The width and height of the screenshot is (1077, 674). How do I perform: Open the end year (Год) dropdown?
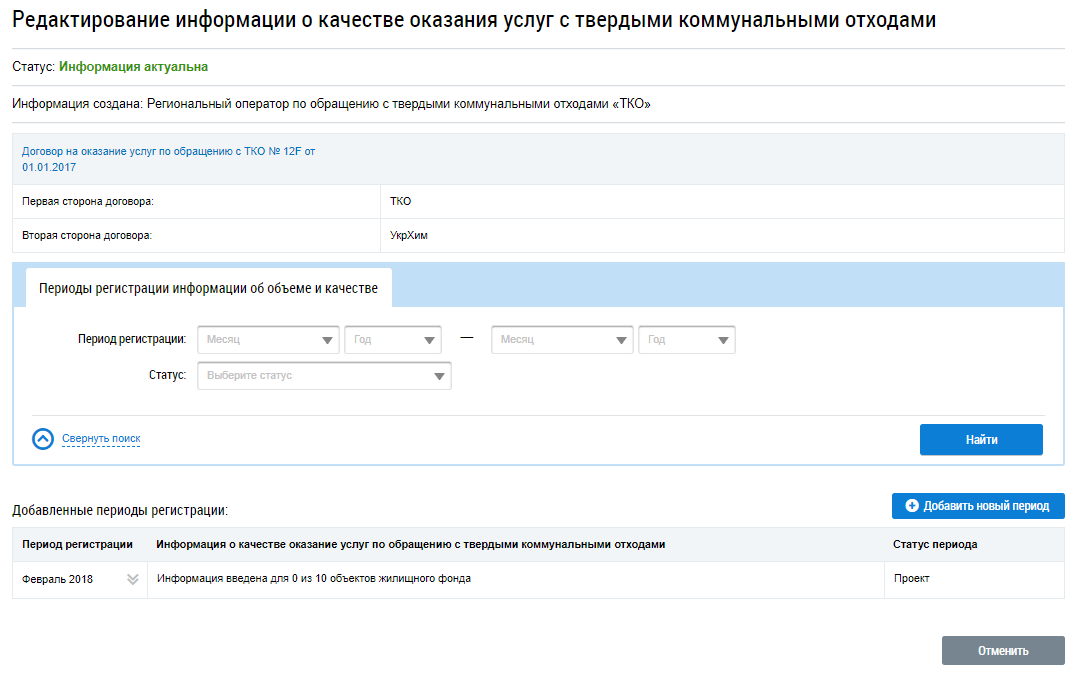pyautogui.click(x=687, y=340)
